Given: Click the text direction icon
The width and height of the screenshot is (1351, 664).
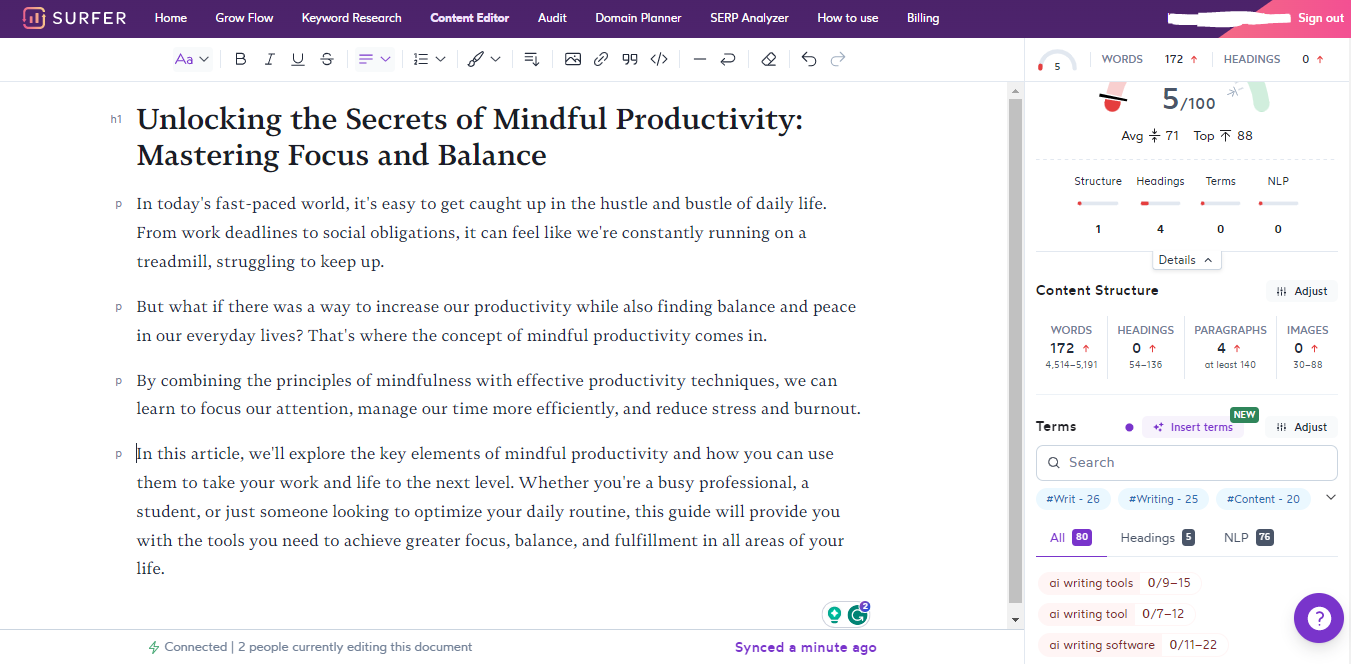Looking at the screenshot, I should pyautogui.click(x=532, y=59).
